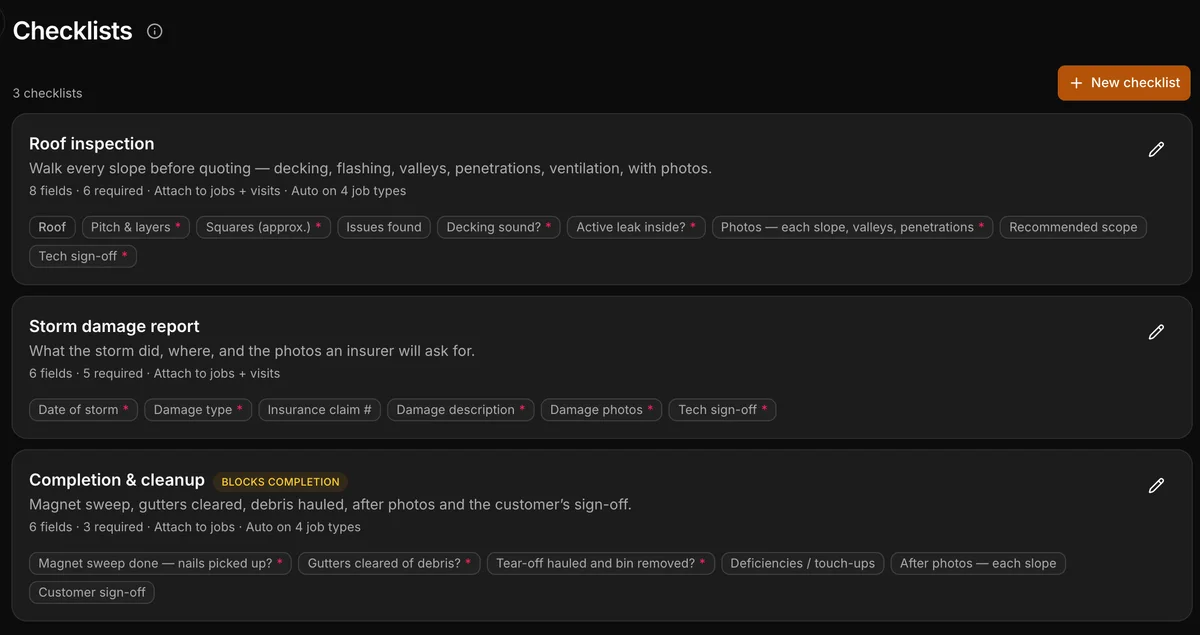Edit the Roof inspection checklist via pencil icon
Viewport: 1200px width, 635px height.
coord(1156,149)
